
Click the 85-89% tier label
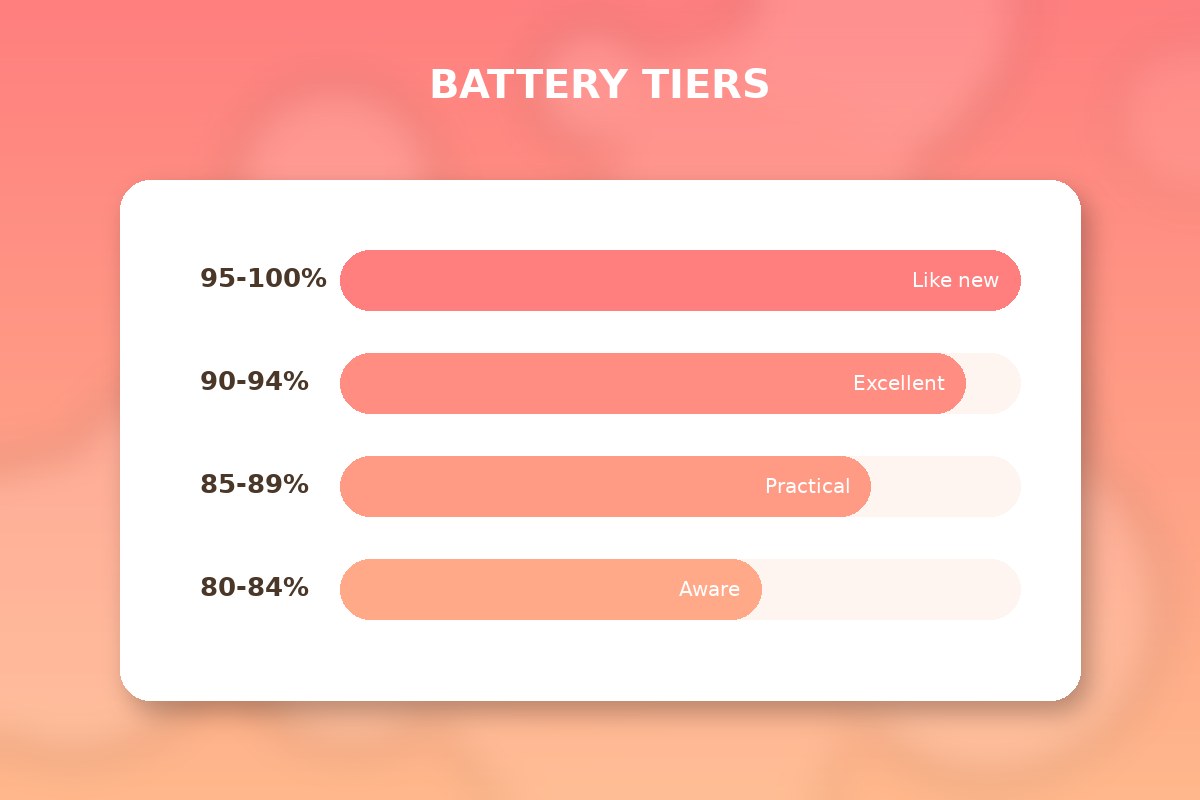254,485
